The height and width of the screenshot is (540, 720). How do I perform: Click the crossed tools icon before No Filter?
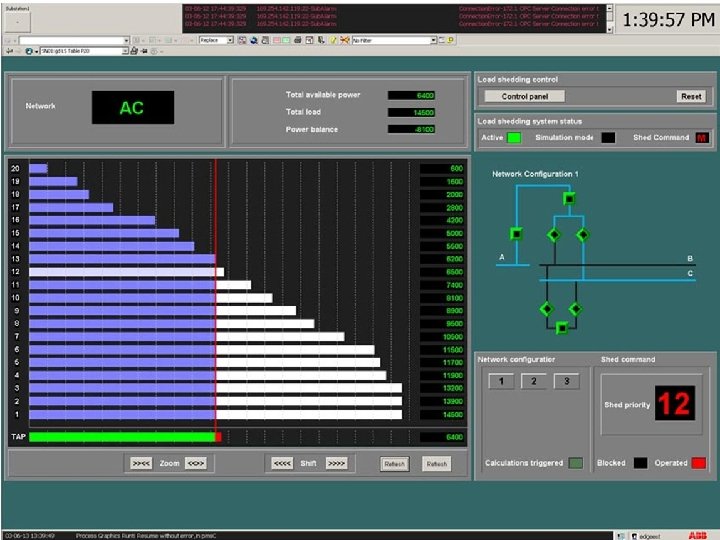[x=344, y=40]
